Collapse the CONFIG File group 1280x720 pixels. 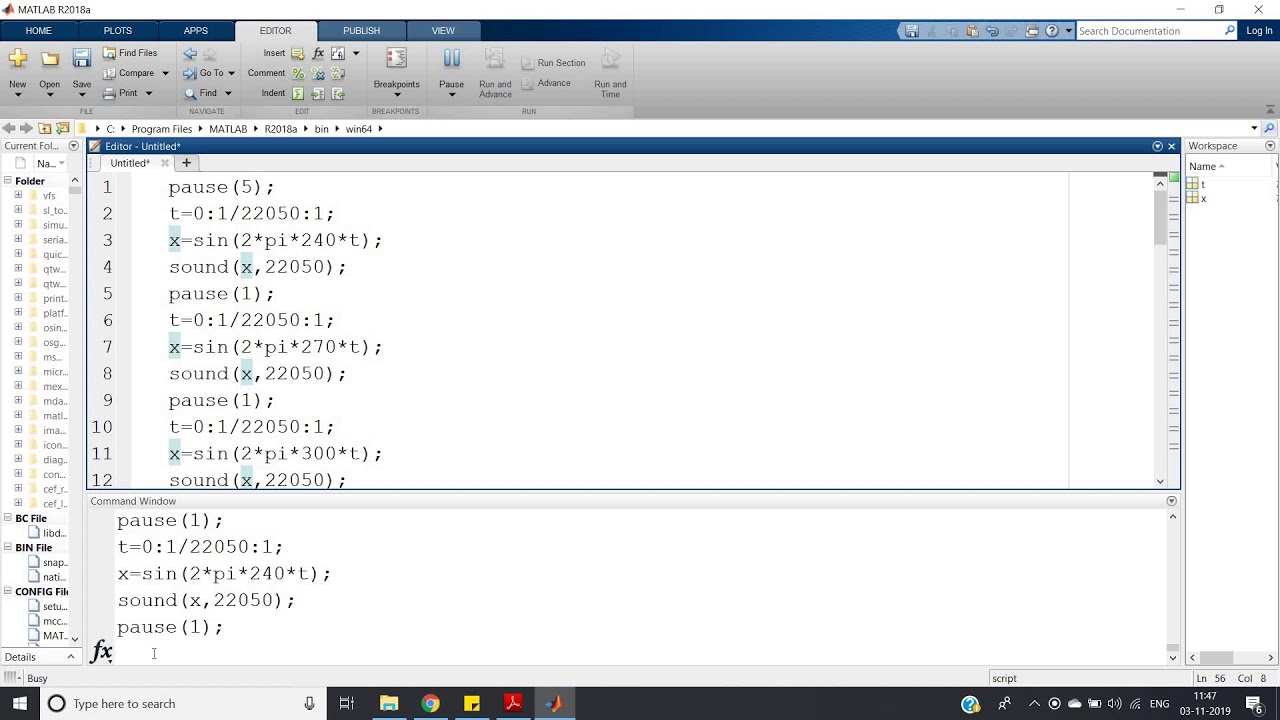click(x=7, y=591)
